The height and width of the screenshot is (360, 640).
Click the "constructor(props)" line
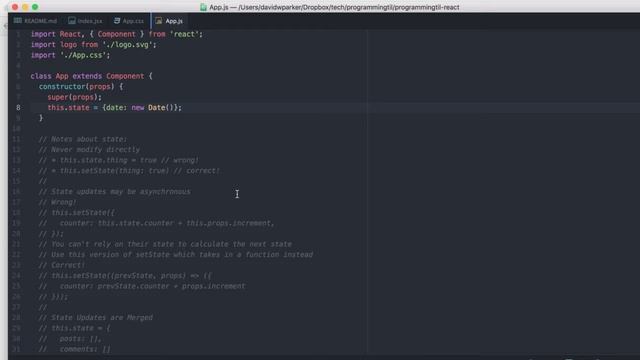pyautogui.click(x=81, y=87)
